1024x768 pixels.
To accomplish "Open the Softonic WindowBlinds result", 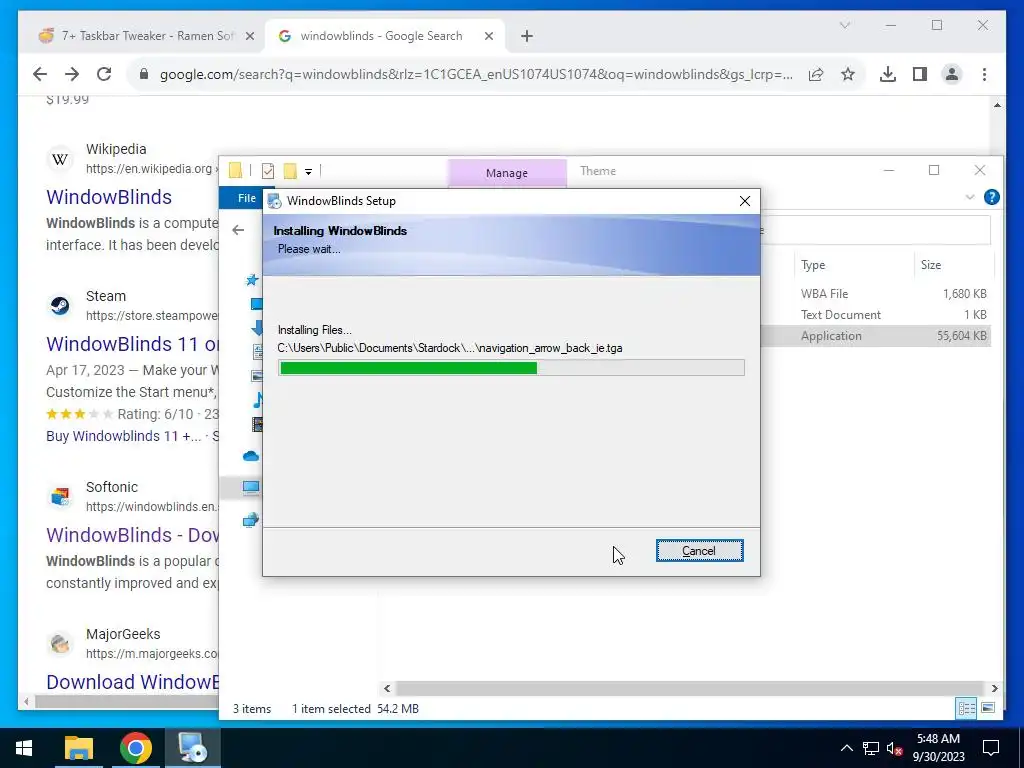I will pos(133,535).
